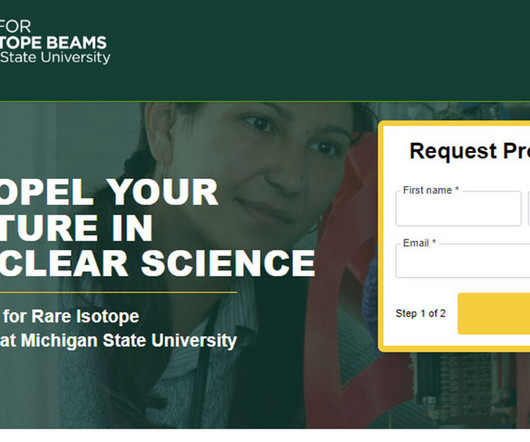This screenshot has height=442, width=530.
Task: Click the FOR text in header logo
Action: (x=16, y=26)
